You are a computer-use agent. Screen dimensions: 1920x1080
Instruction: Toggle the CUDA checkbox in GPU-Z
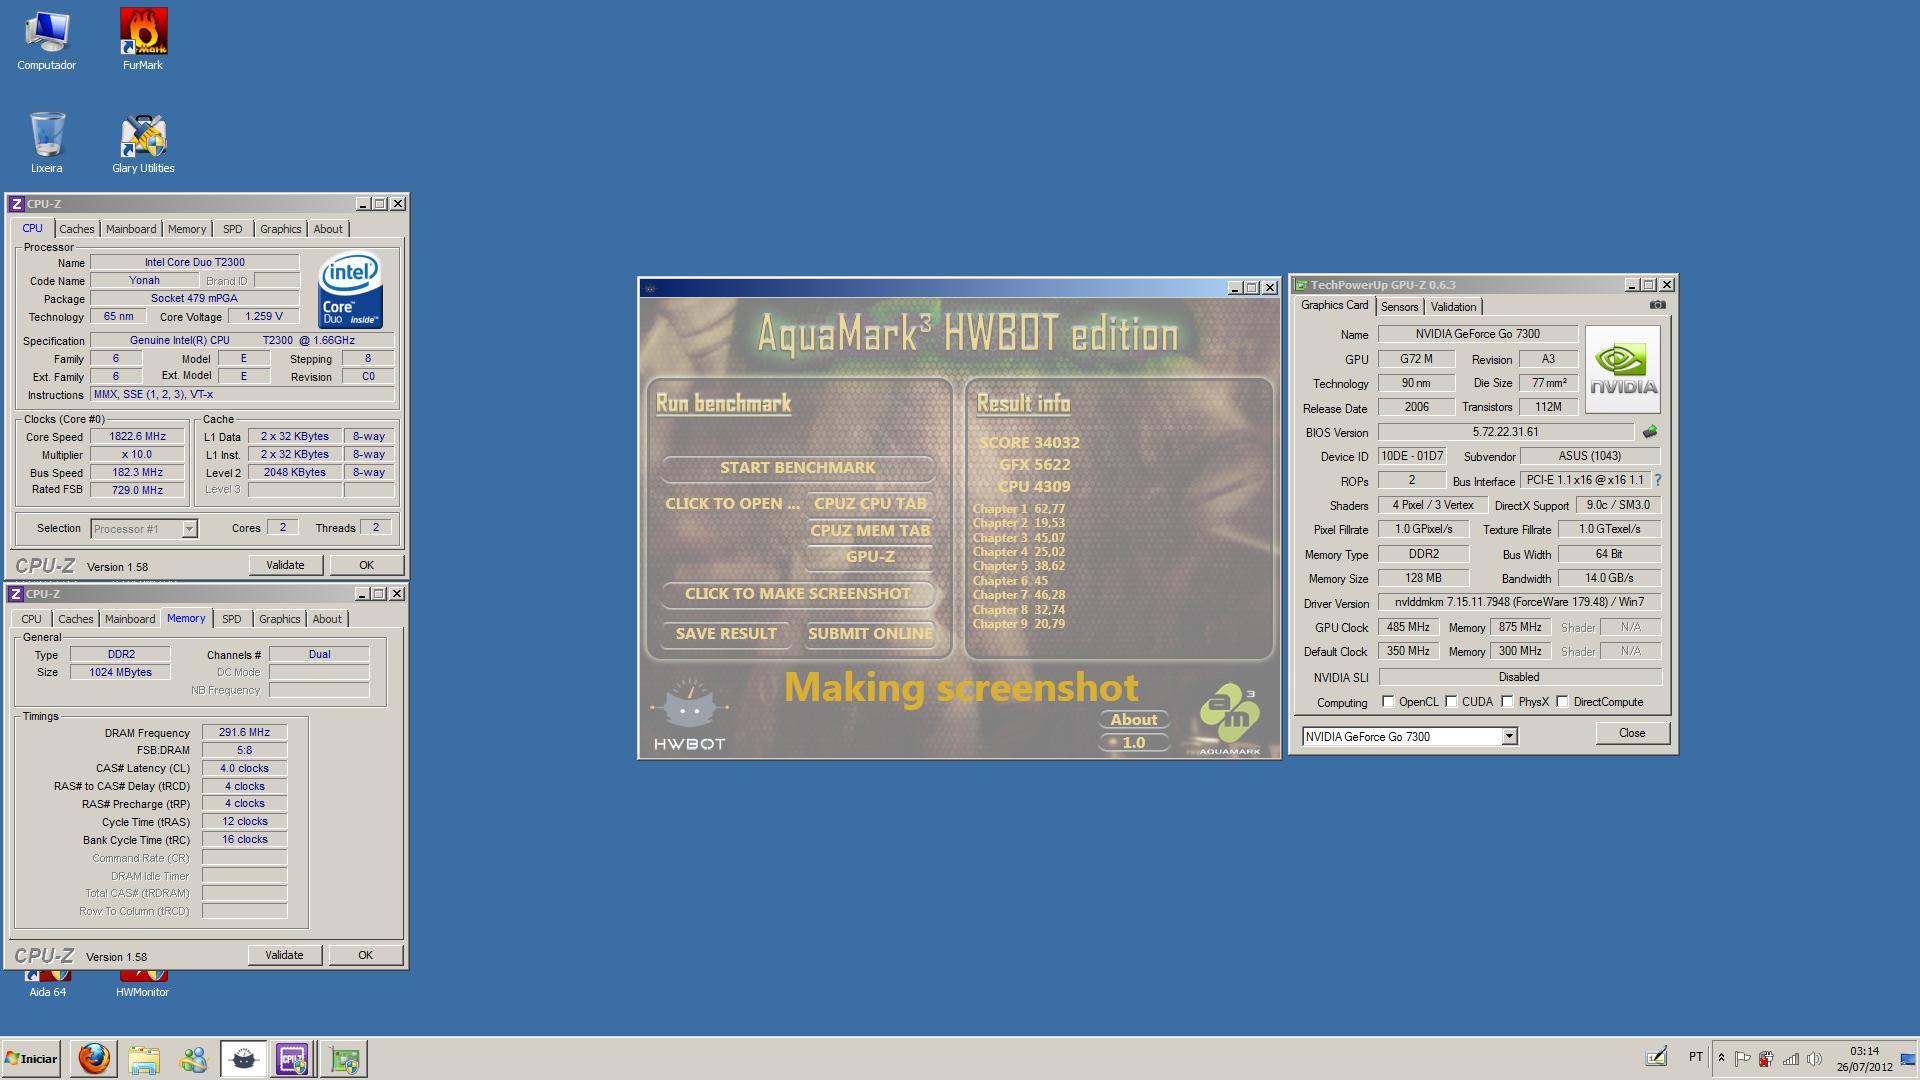pos(1451,701)
